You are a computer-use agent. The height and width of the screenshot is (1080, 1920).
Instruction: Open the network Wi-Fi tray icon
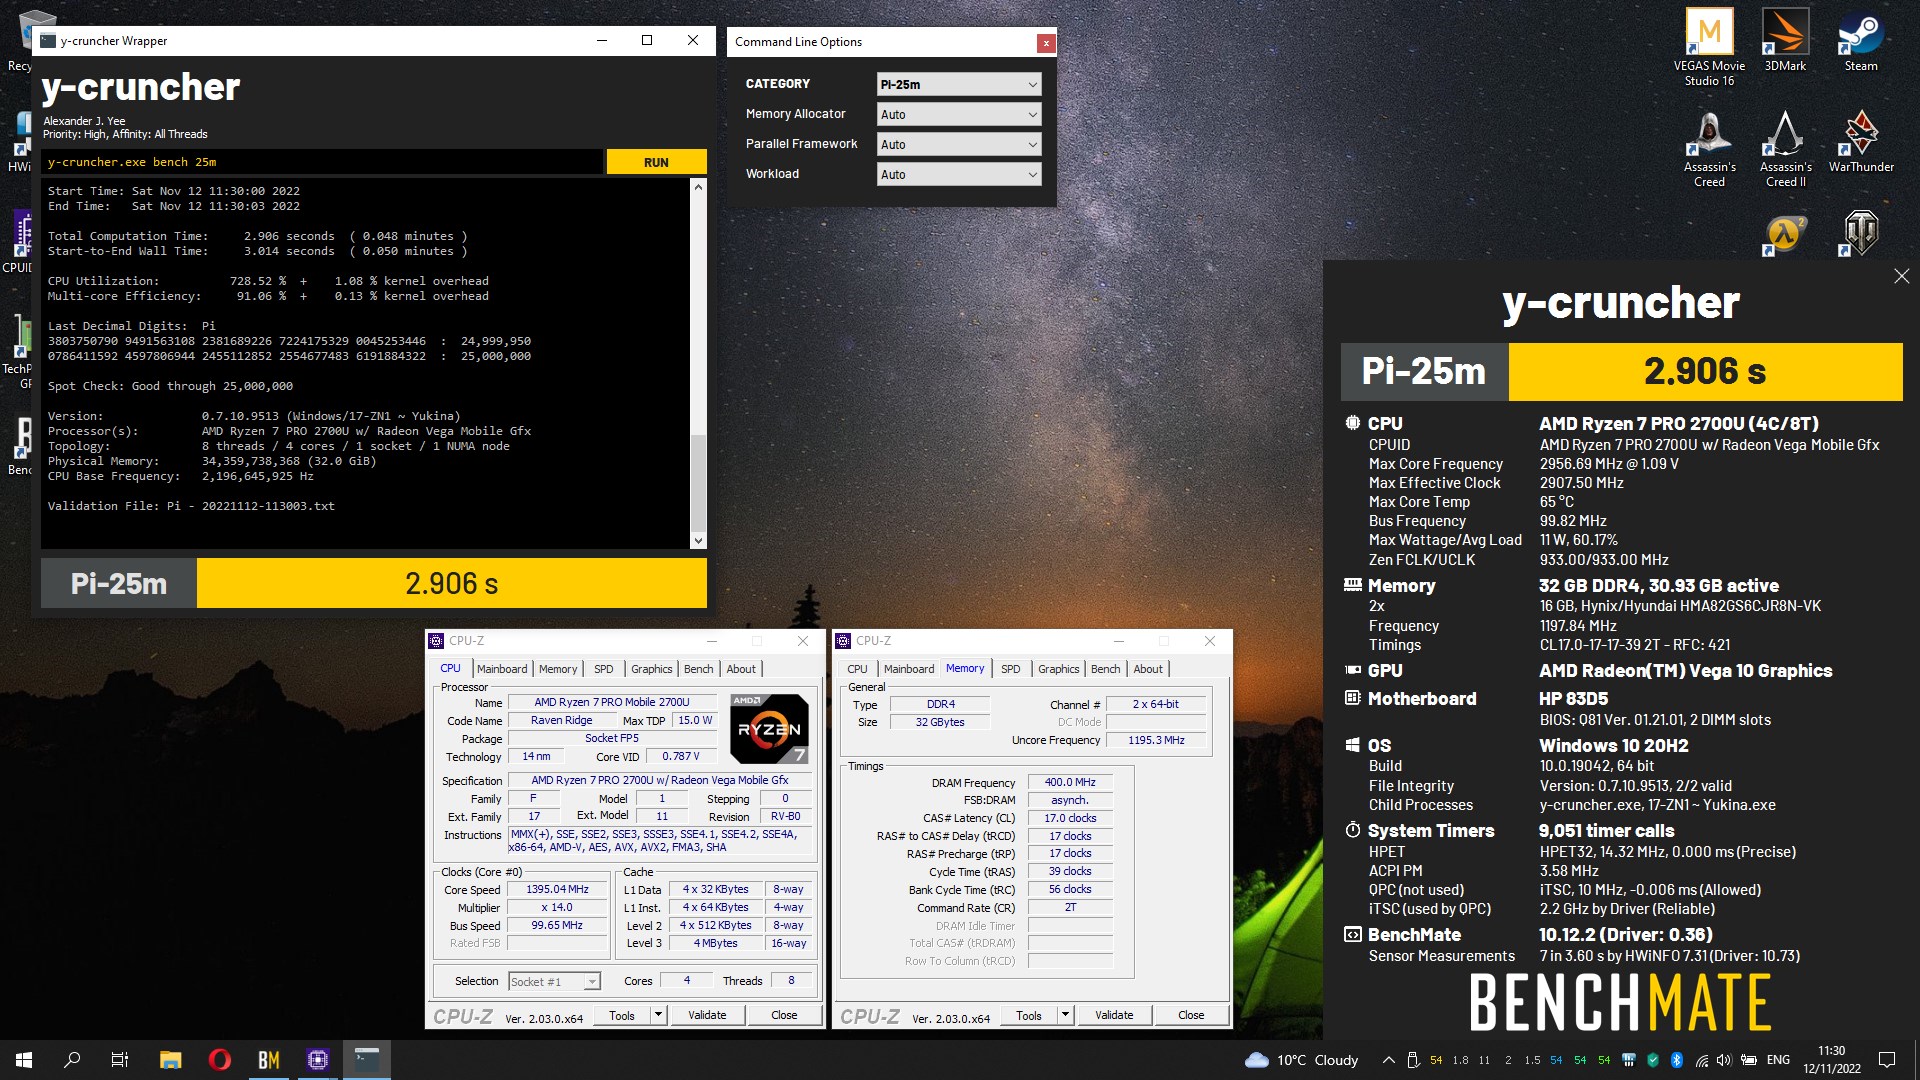1701,1060
